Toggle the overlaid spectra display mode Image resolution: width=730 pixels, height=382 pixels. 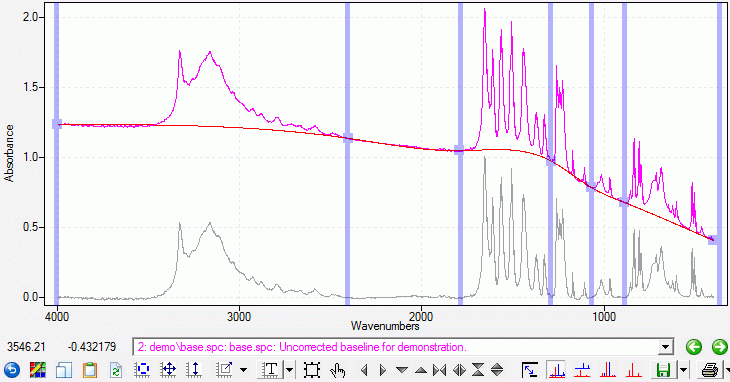pos(557,370)
